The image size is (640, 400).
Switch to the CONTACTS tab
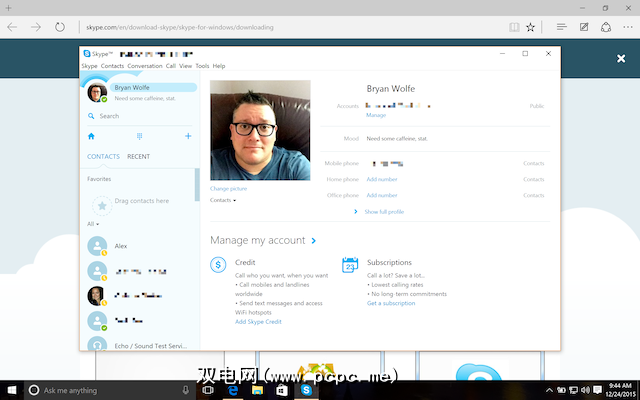coord(103,156)
